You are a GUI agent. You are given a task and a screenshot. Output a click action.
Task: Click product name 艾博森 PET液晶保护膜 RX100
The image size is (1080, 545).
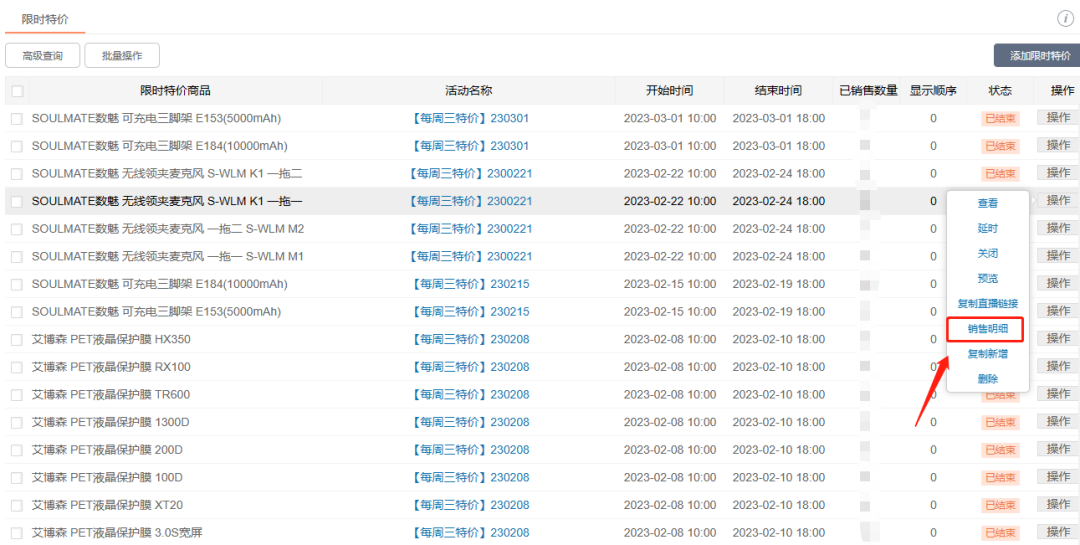tap(111, 367)
